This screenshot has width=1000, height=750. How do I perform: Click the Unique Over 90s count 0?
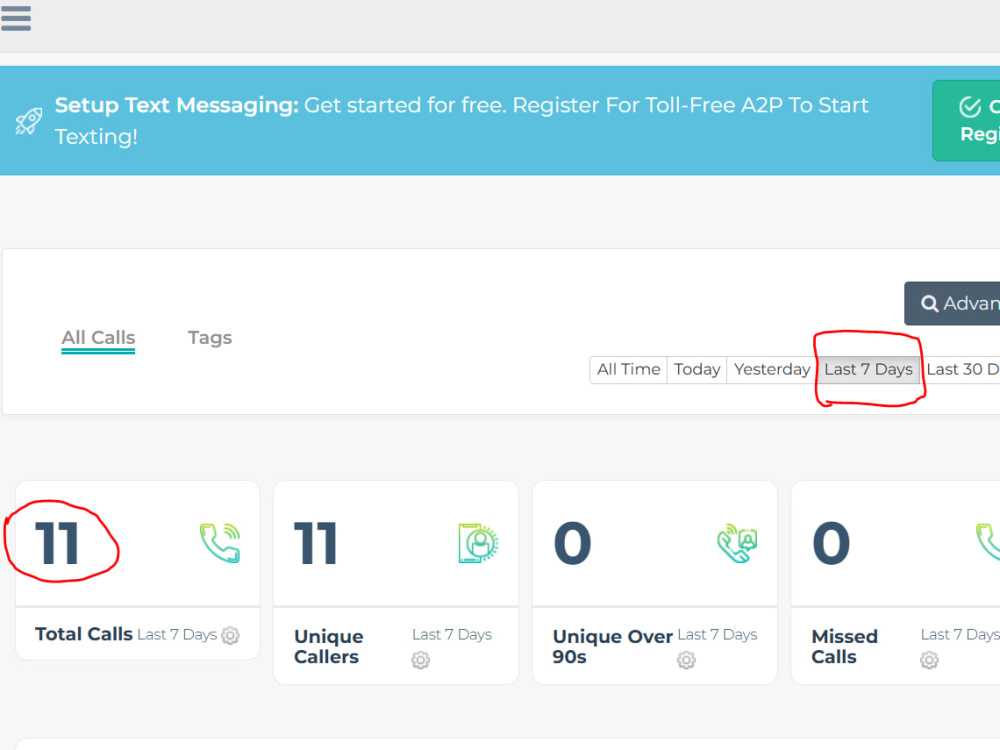click(x=572, y=543)
